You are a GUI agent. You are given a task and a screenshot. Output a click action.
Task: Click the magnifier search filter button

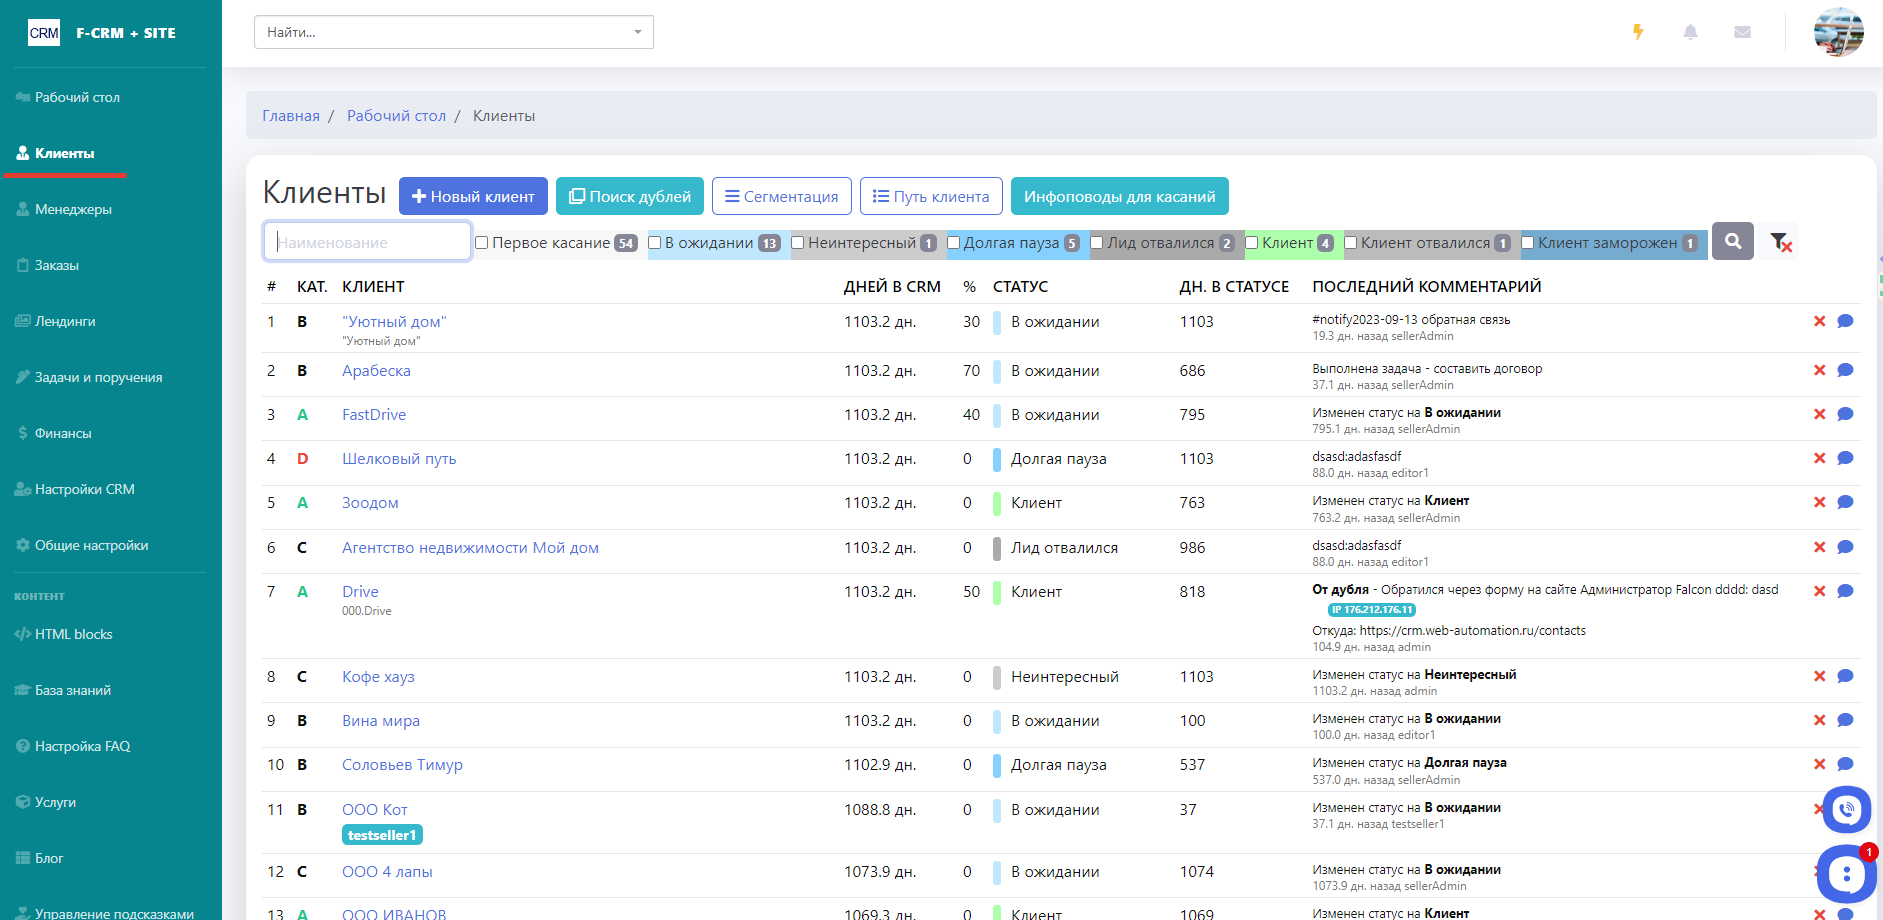[x=1732, y=241]
